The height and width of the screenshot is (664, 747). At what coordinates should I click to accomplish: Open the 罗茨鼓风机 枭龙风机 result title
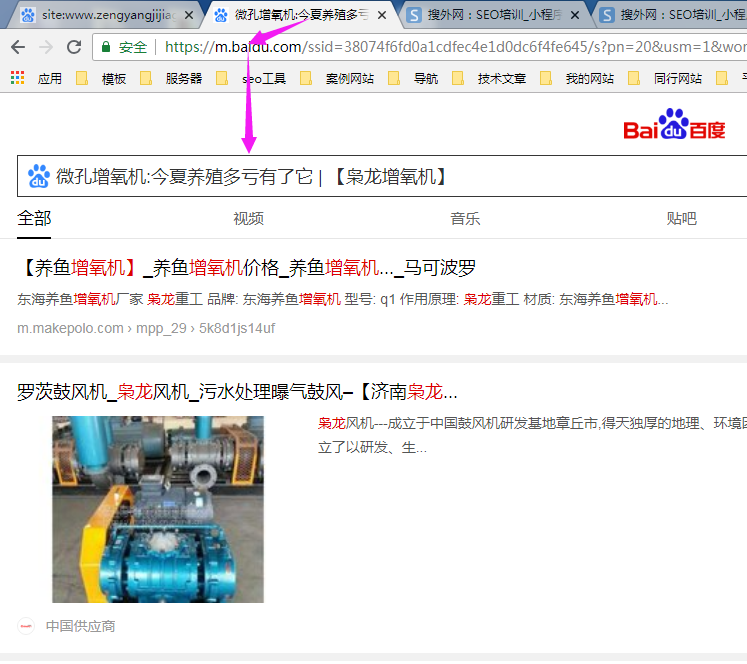tap(237, 391)
